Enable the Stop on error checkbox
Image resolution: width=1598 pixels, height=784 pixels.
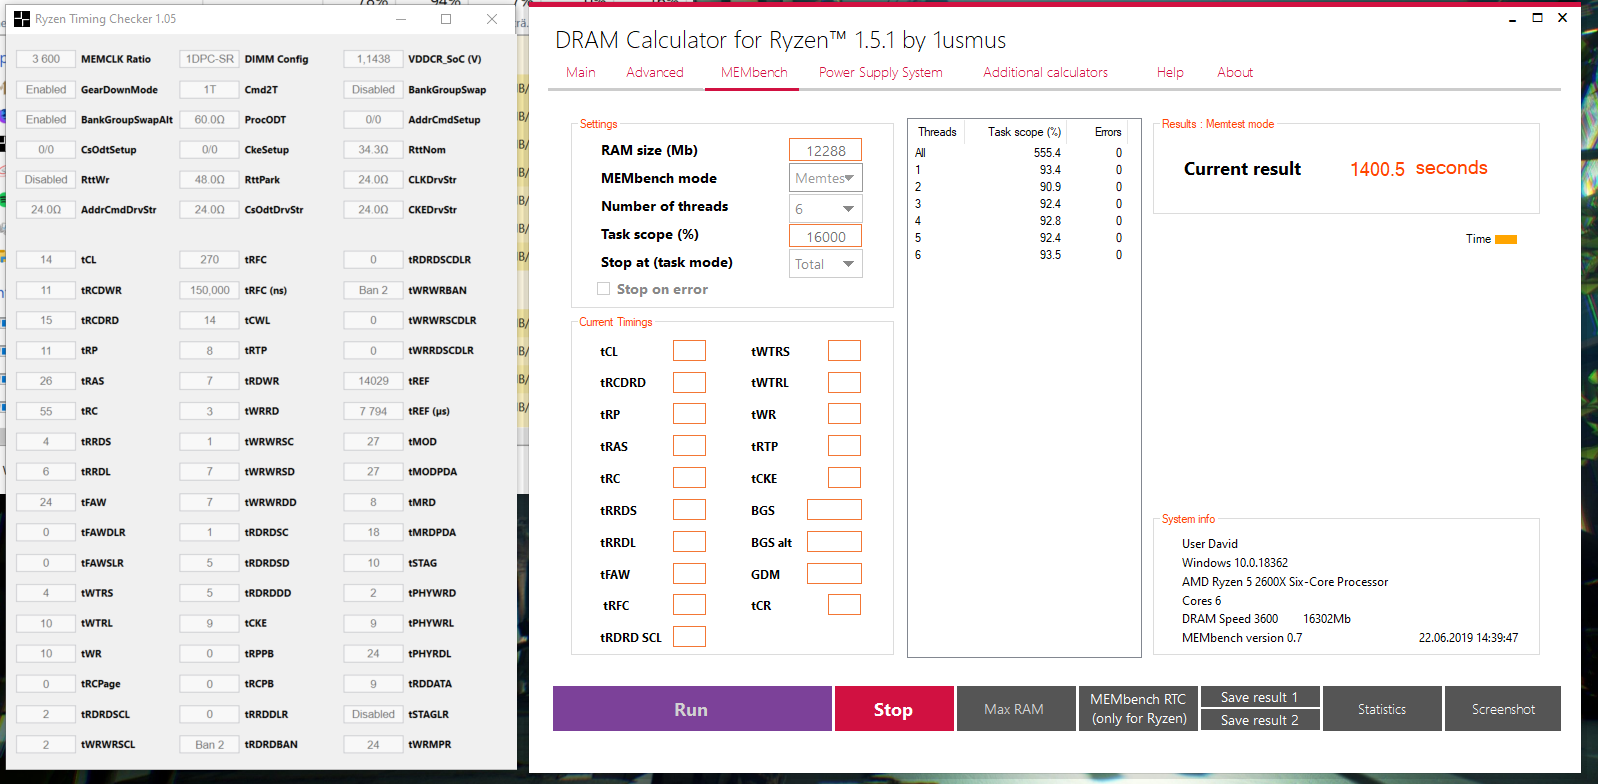click(x=603, y=289)
